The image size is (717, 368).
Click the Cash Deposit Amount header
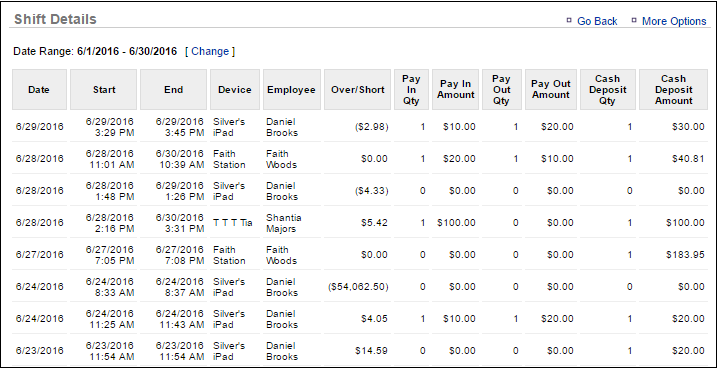674,90
